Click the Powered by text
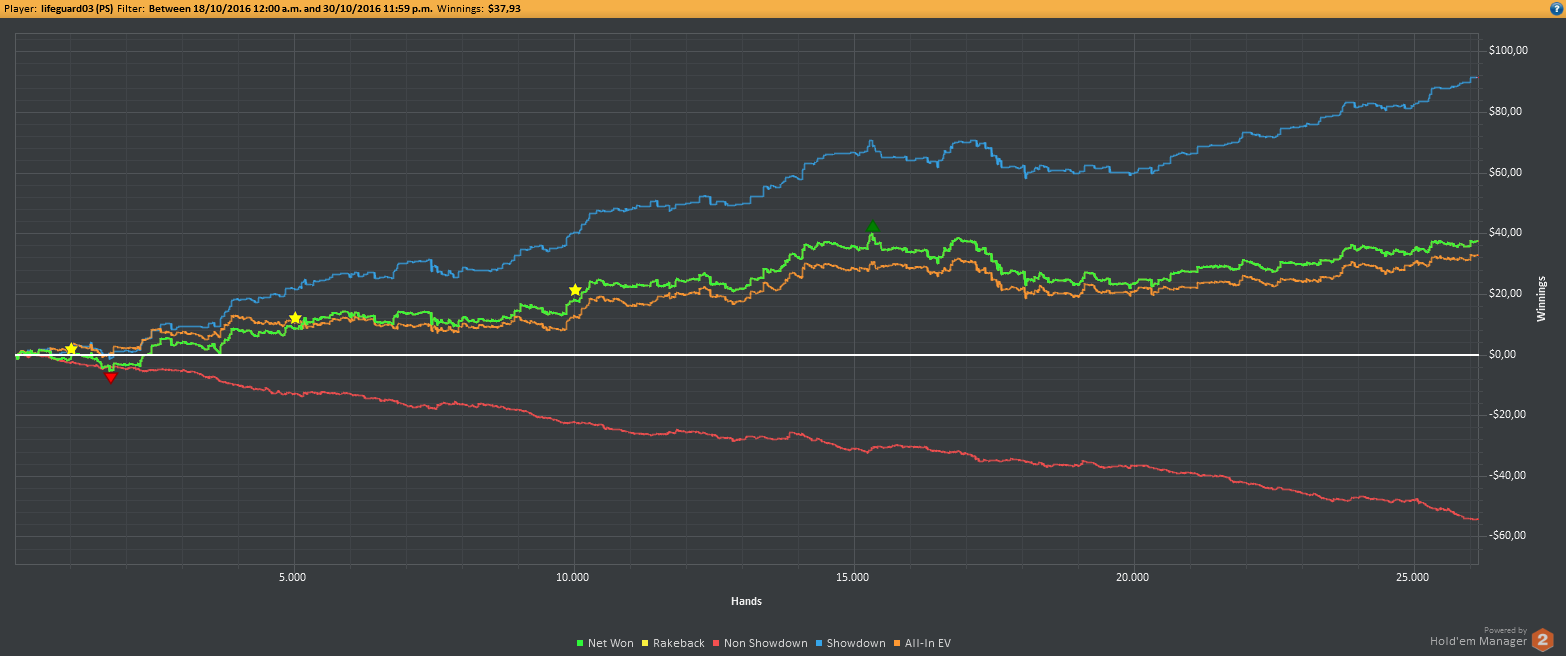This screenshot has width=1566, height=656. click(x=1505, y=630)
